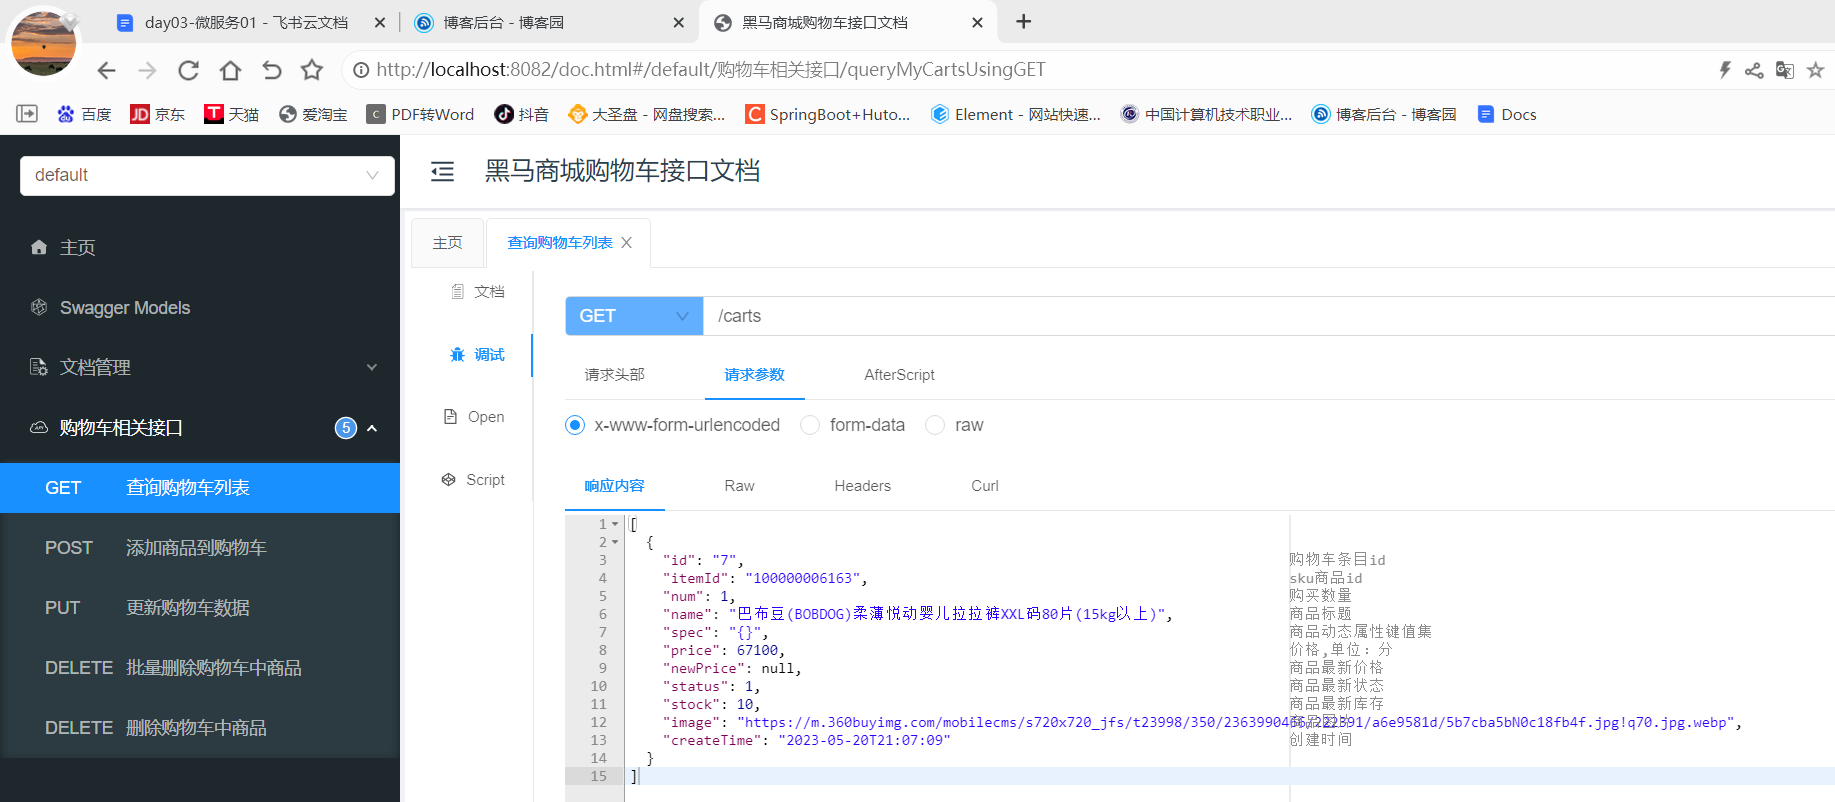Open the 爱淘宝 bookmark
1835x802 pixels.
pyautogui.click(x=313, y=114)
